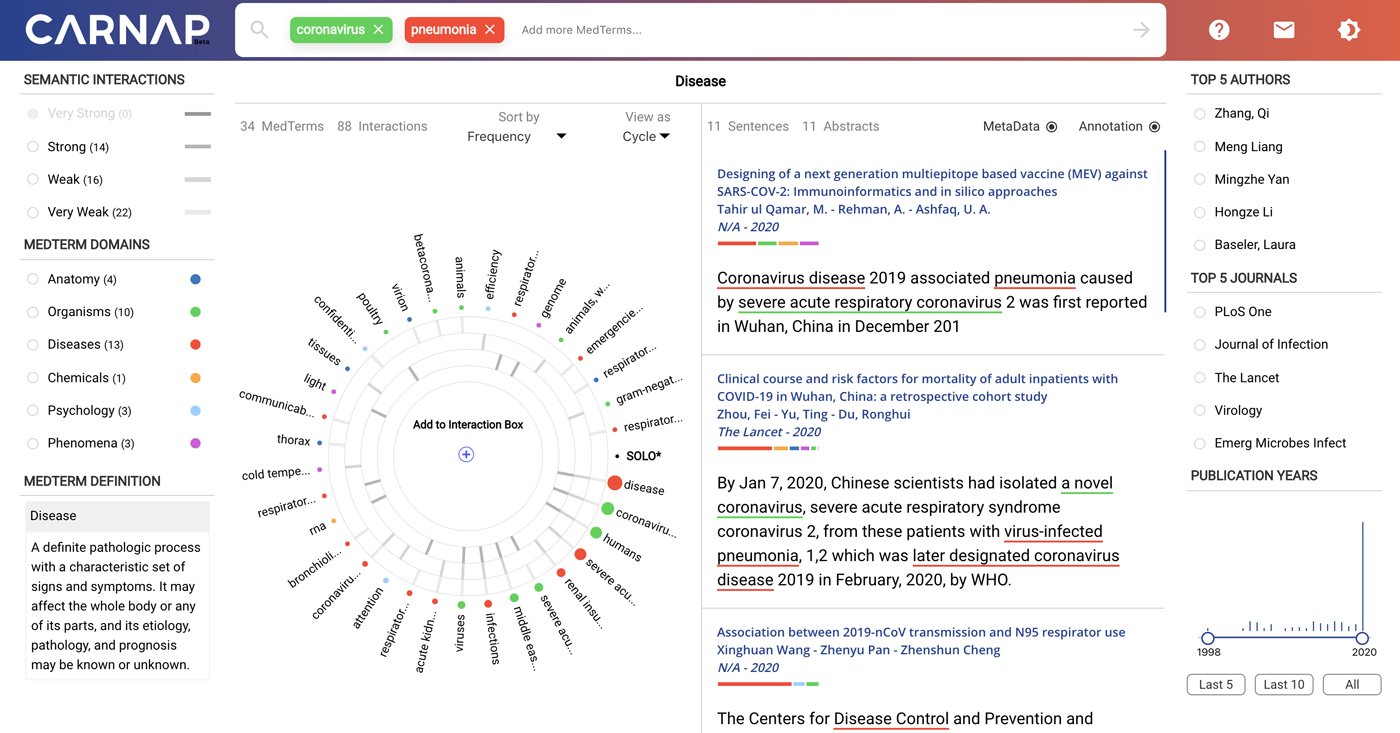Click the 11 Sentences label
The height and width of the screenshot is (733, 1400).
[748, 127]
